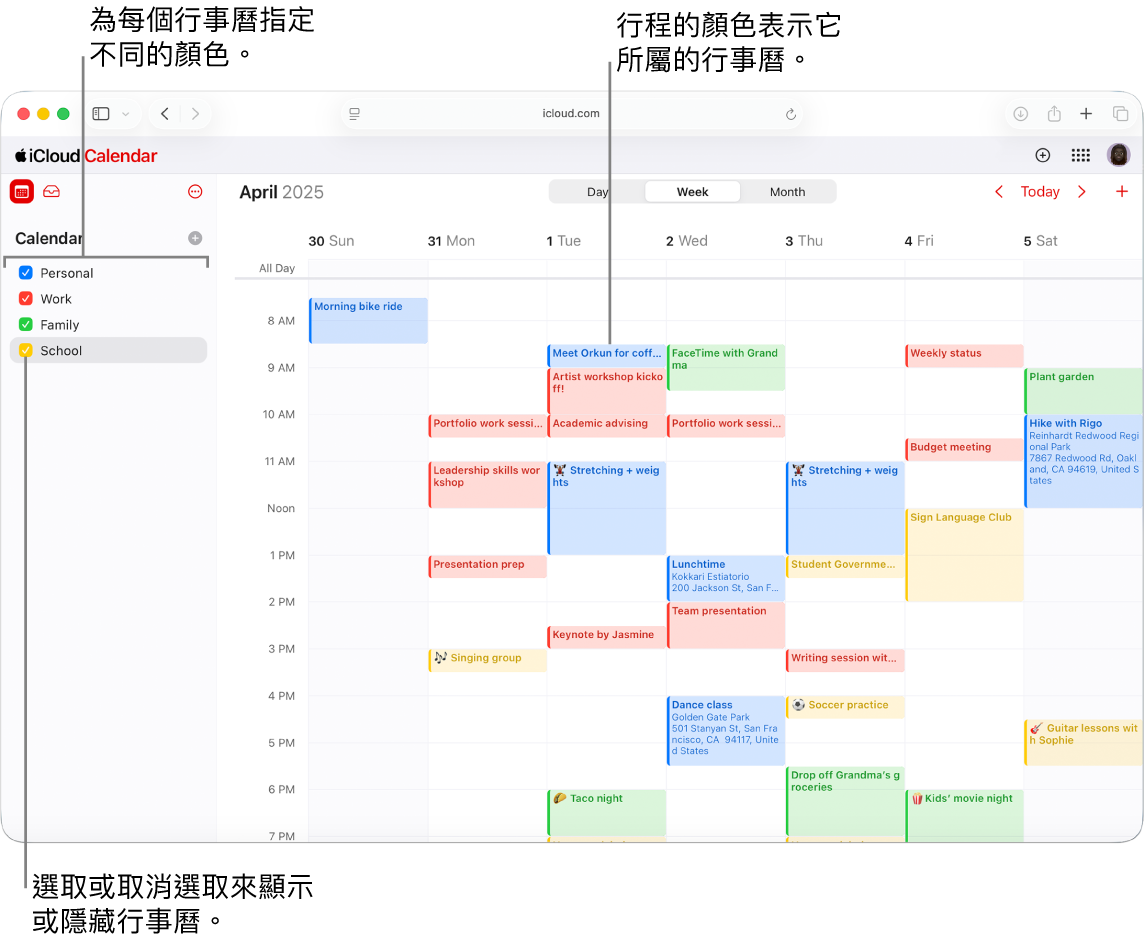
Task: Open the more options ellipsis above the calendar list
Action: (x=195, y=191)
